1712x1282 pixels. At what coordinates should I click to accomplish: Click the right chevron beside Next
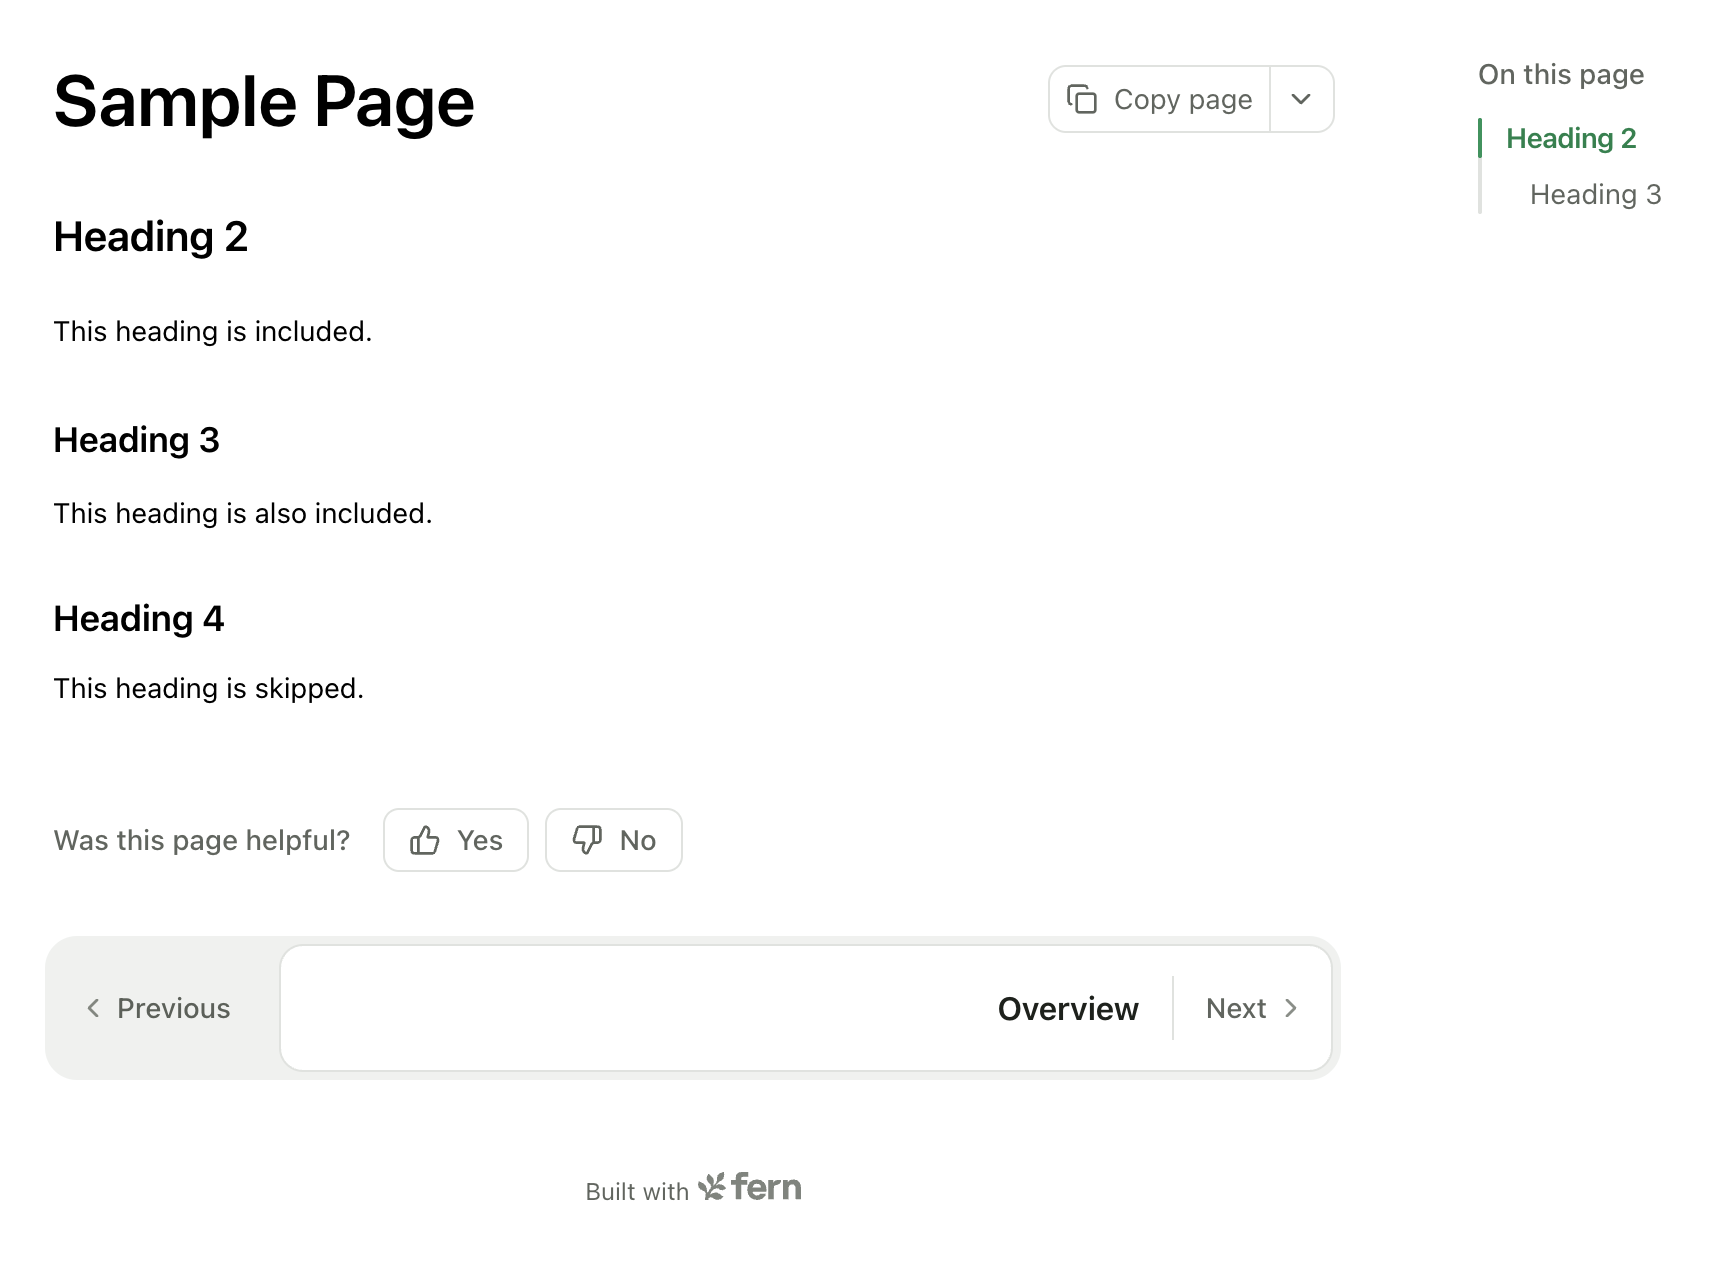pyautogui.click(x=1291, y=1008)
